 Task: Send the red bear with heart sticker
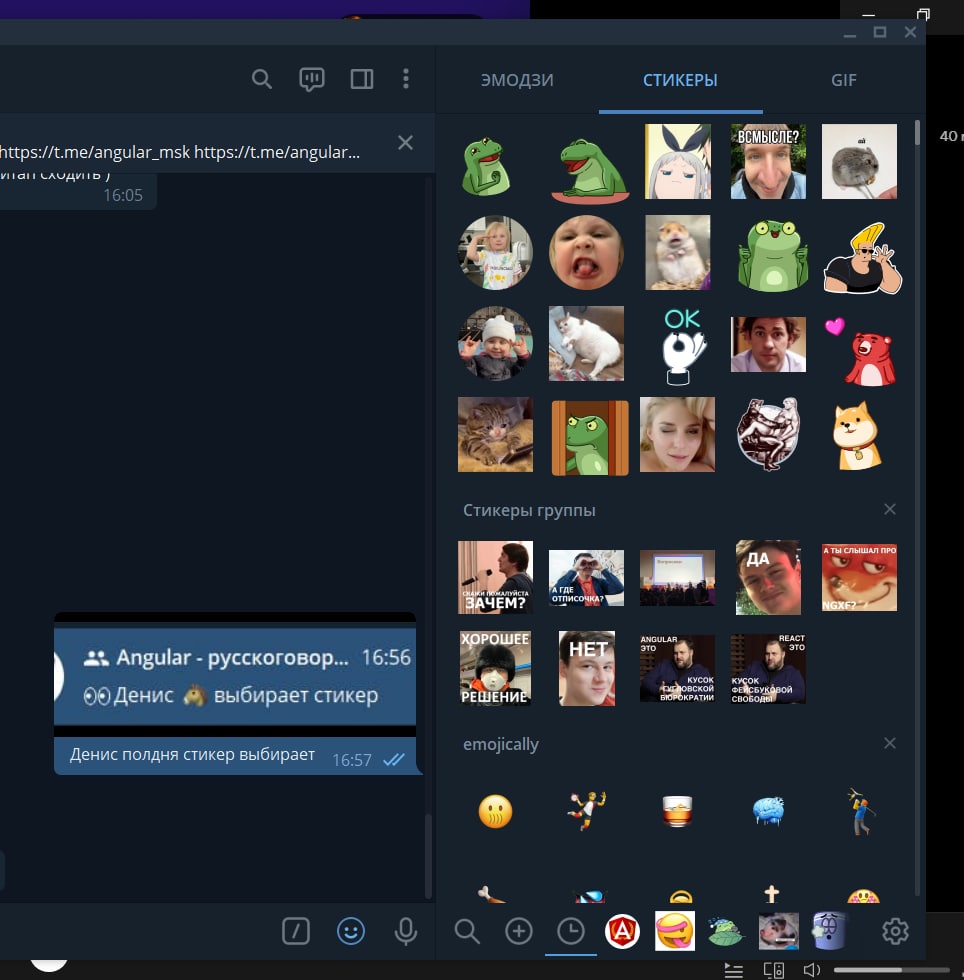click(x=863, y=351)
